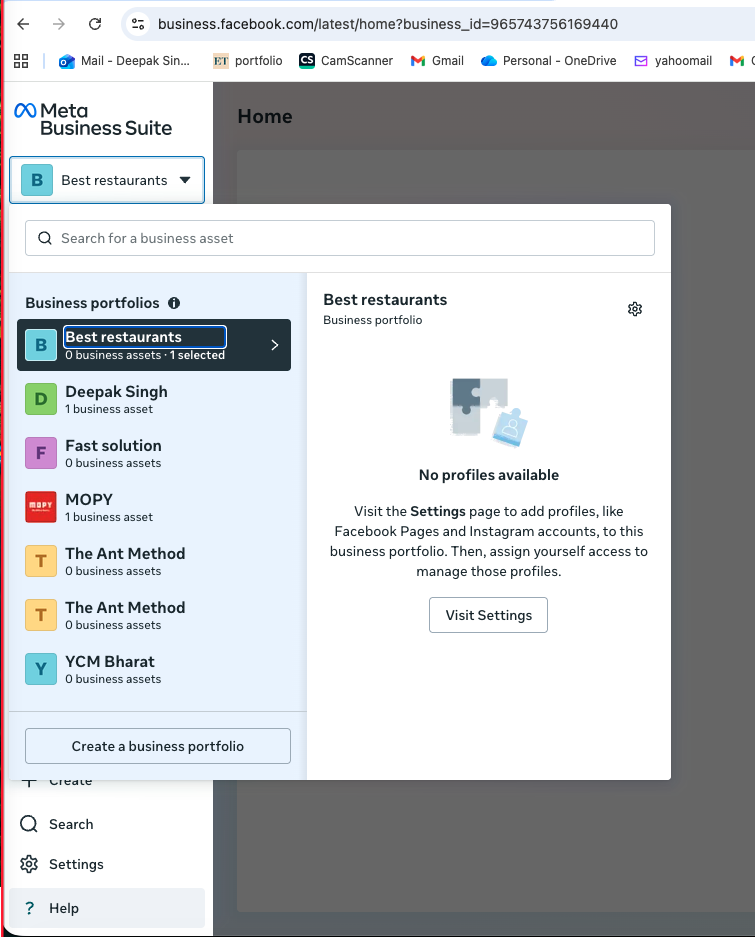Screen dimensions: 755x937
Task: Click the magnifier icon in asset search
Action: (x=45, y=238)
